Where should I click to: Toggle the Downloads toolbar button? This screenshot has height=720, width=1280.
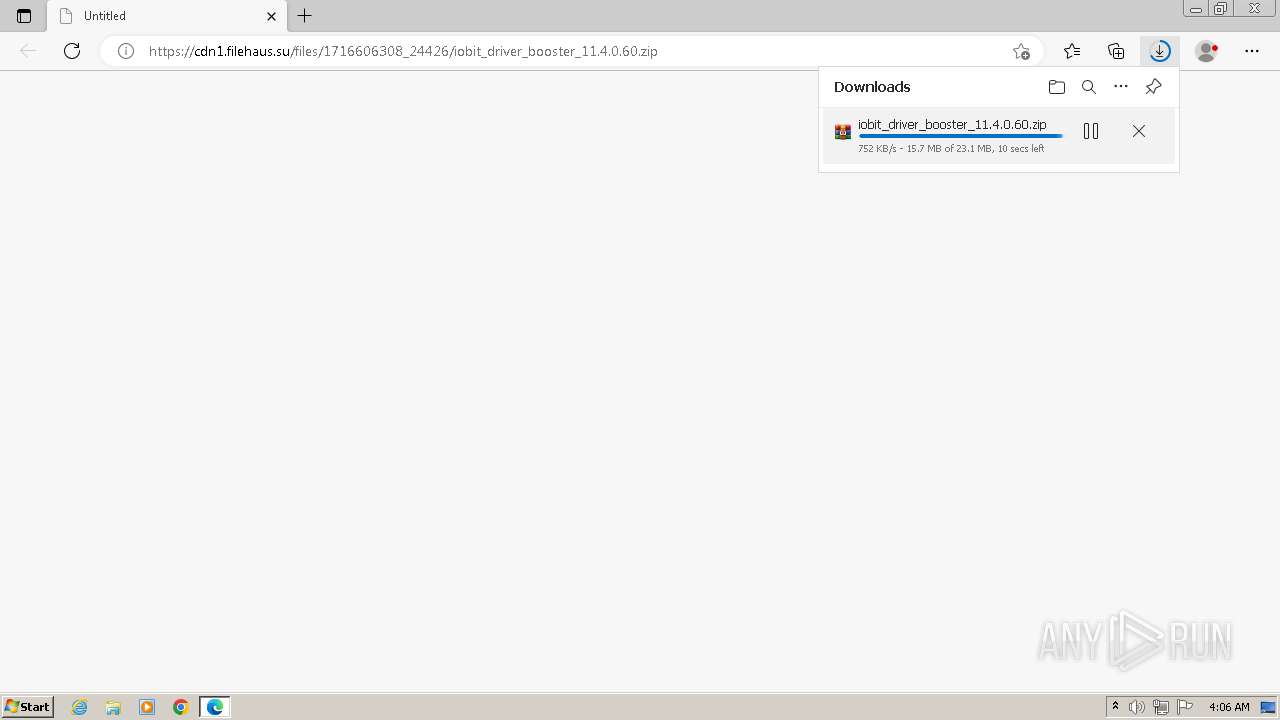1160,51
